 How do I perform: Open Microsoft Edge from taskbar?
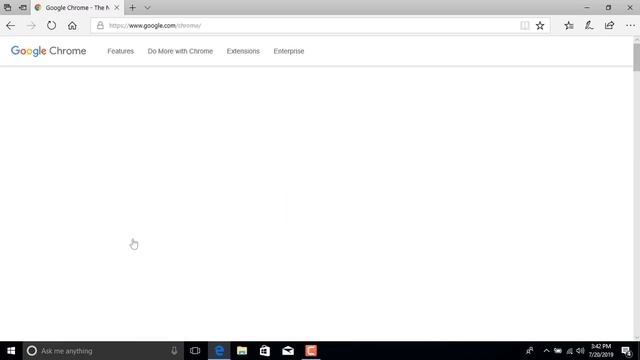coord(219,351)
